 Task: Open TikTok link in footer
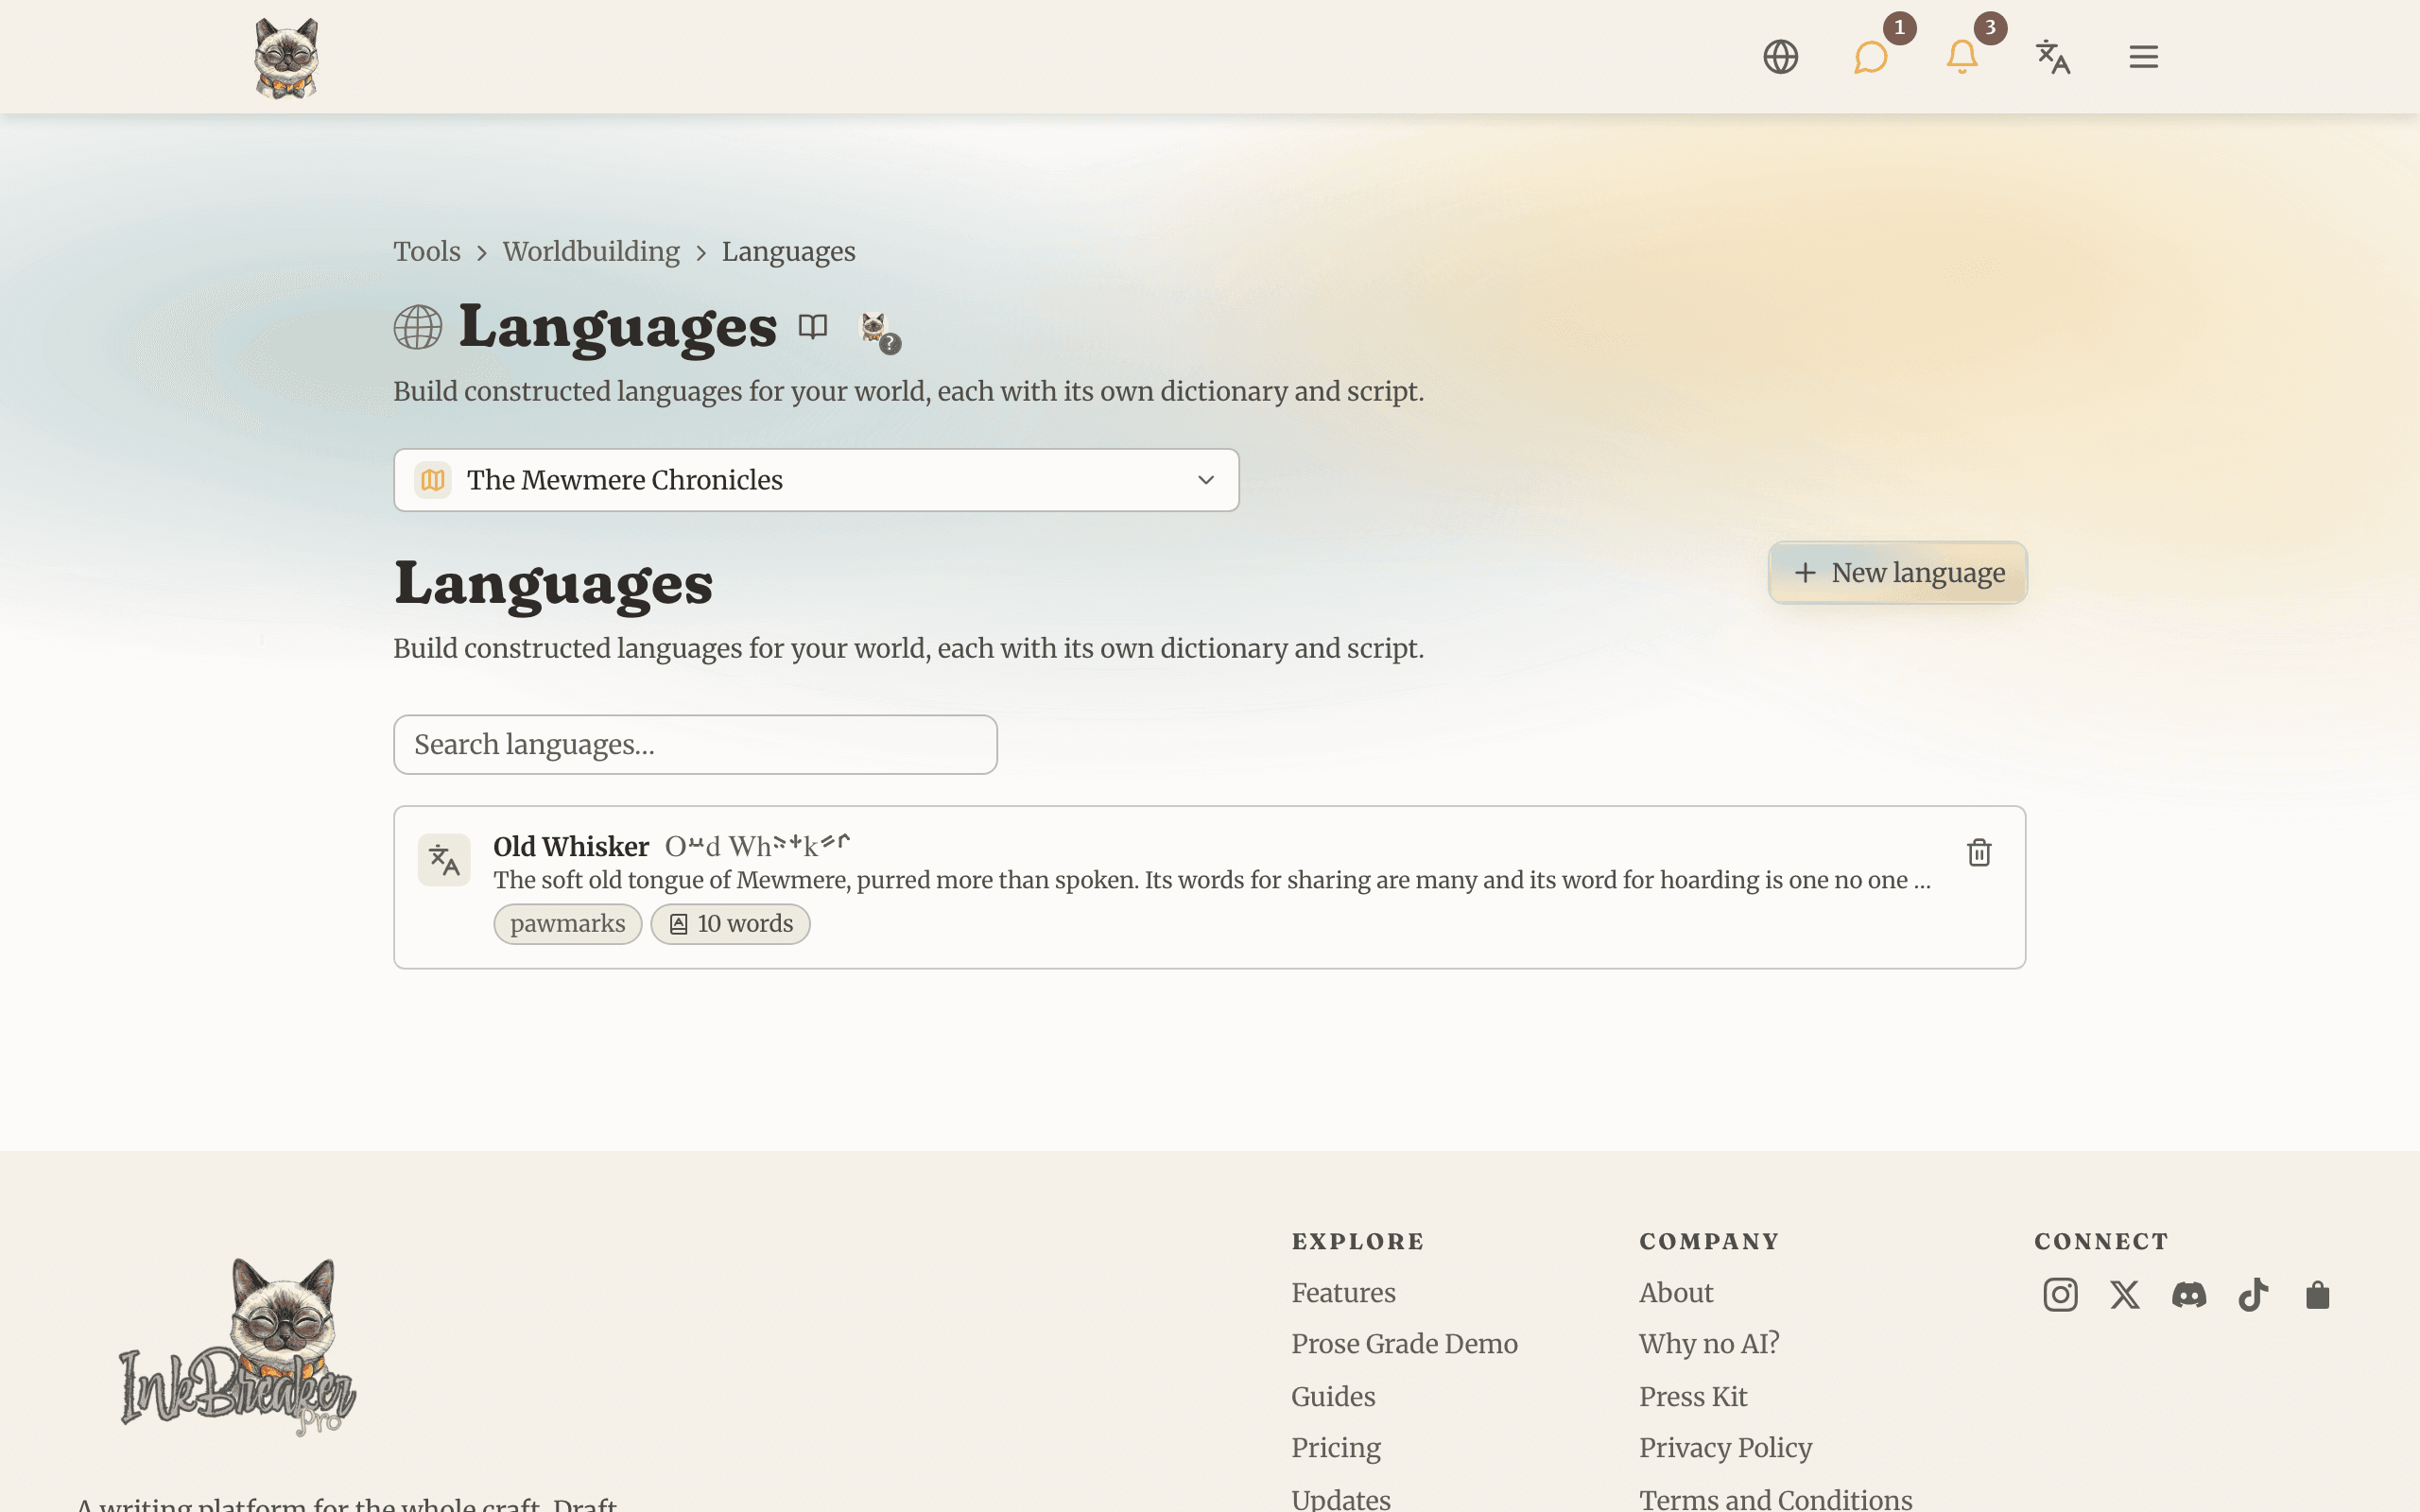2253,1295
